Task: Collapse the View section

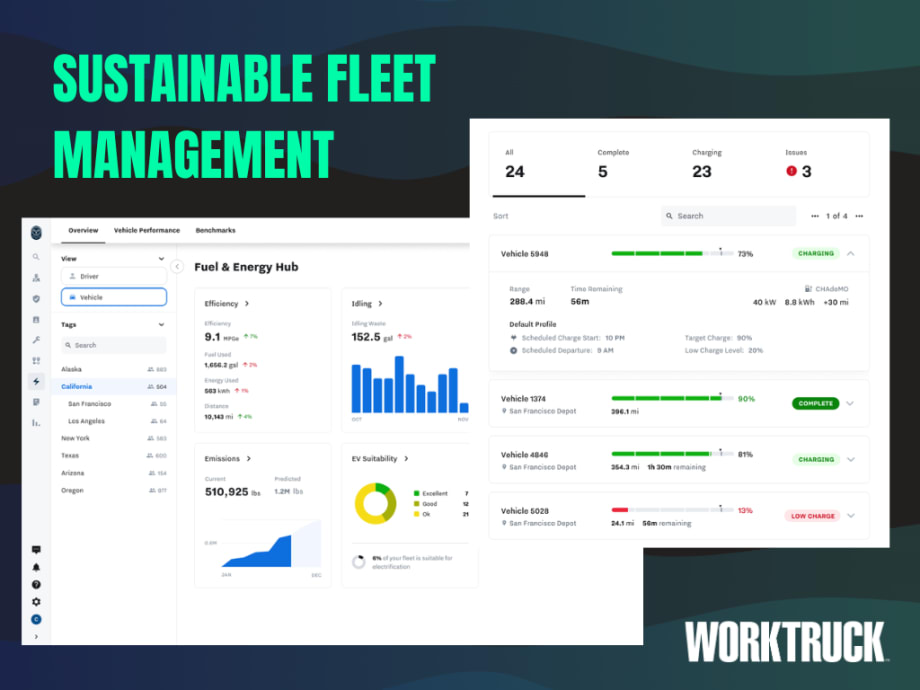Action: (161, 259)
